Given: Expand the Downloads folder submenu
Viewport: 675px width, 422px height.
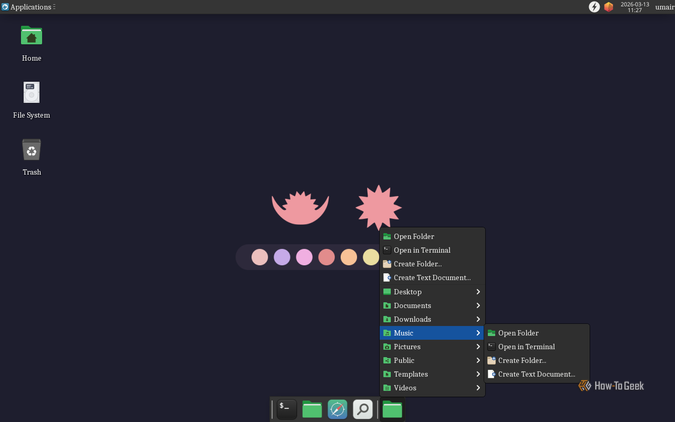Looking at the screenshot, I should pyautogui.click(x=432, y=320).
